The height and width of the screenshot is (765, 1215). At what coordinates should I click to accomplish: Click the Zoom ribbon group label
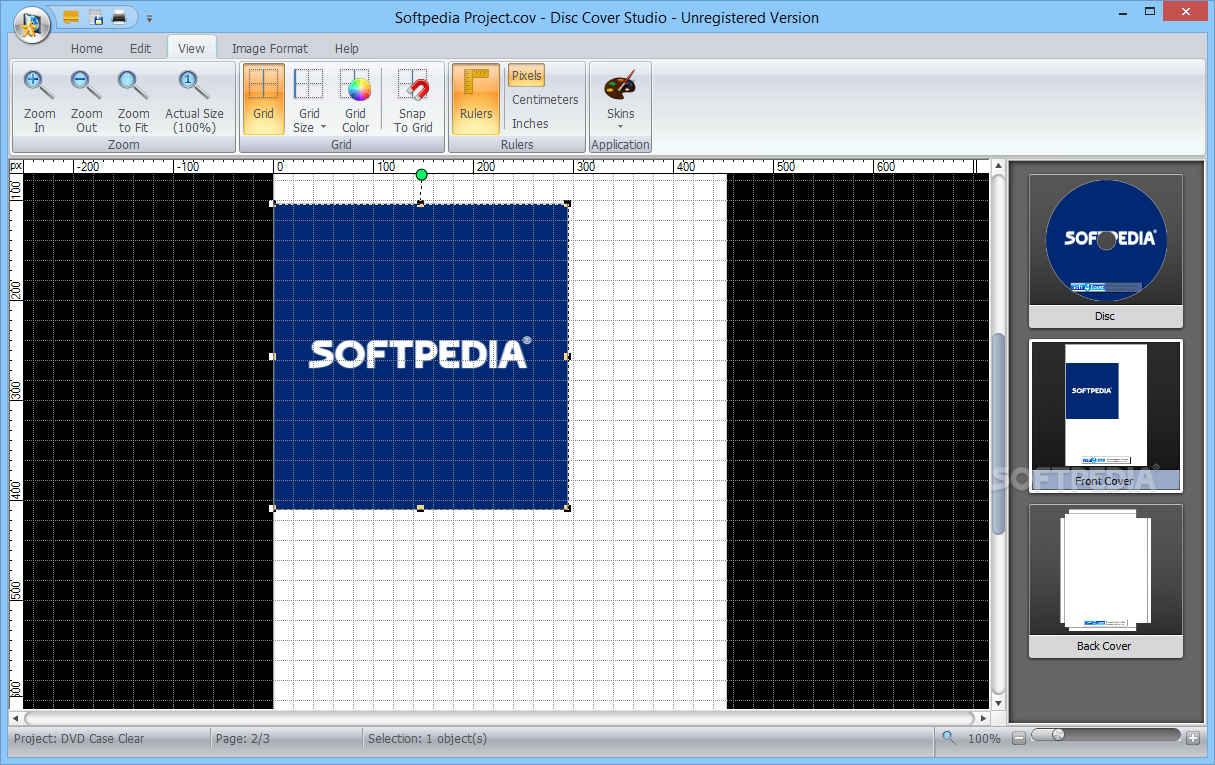point(124,145)
